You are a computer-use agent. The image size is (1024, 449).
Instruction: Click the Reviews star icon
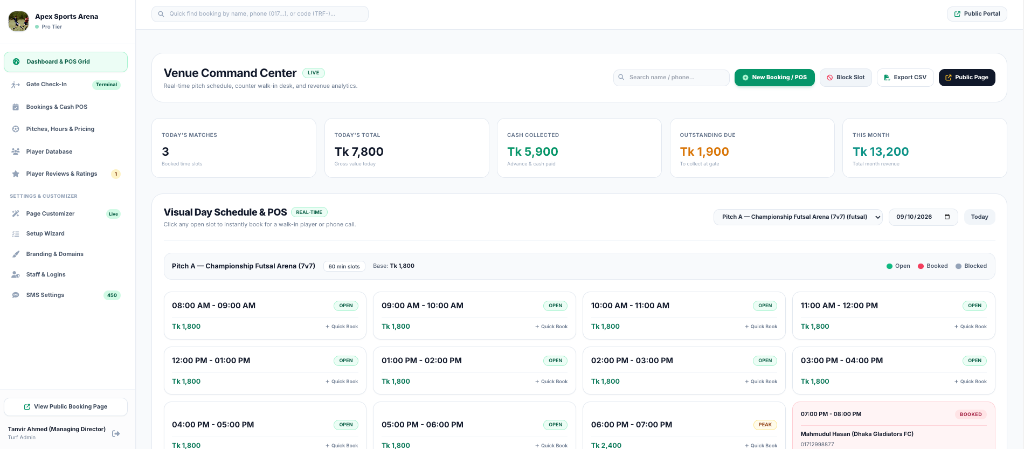point(16,174)
